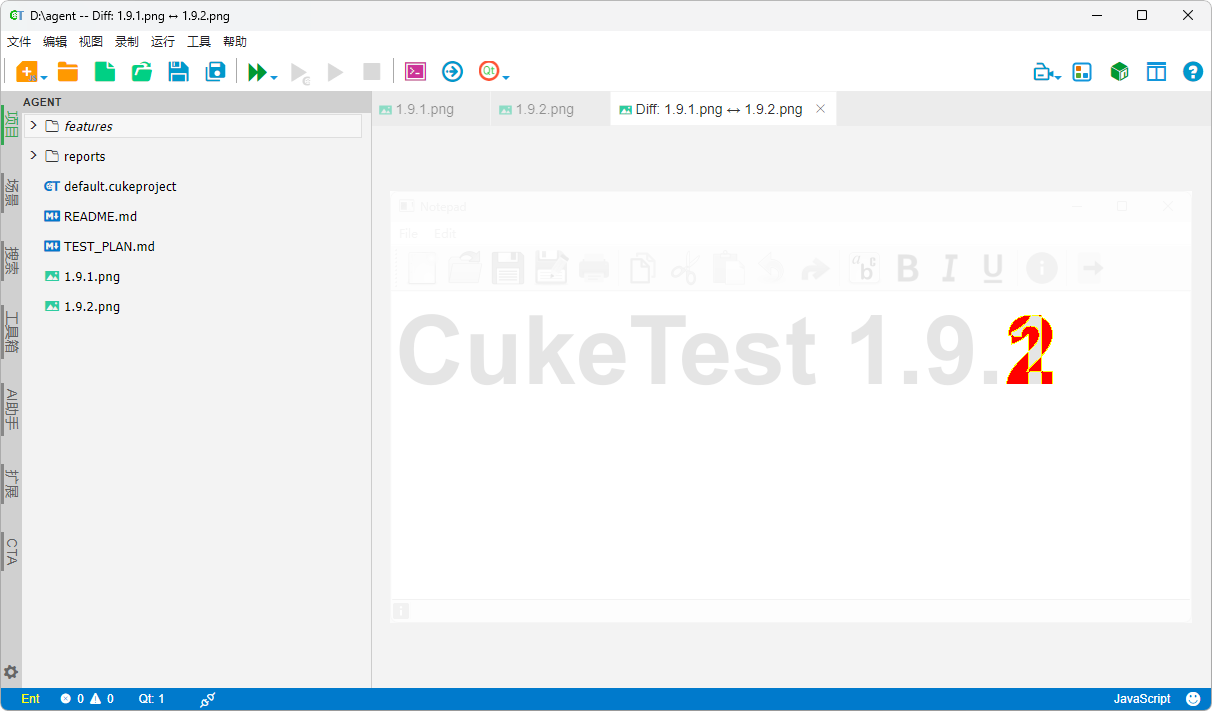1212x711 pixels.
Task: Open the Qt icon dropdown arrow
Action: [506, 77]
